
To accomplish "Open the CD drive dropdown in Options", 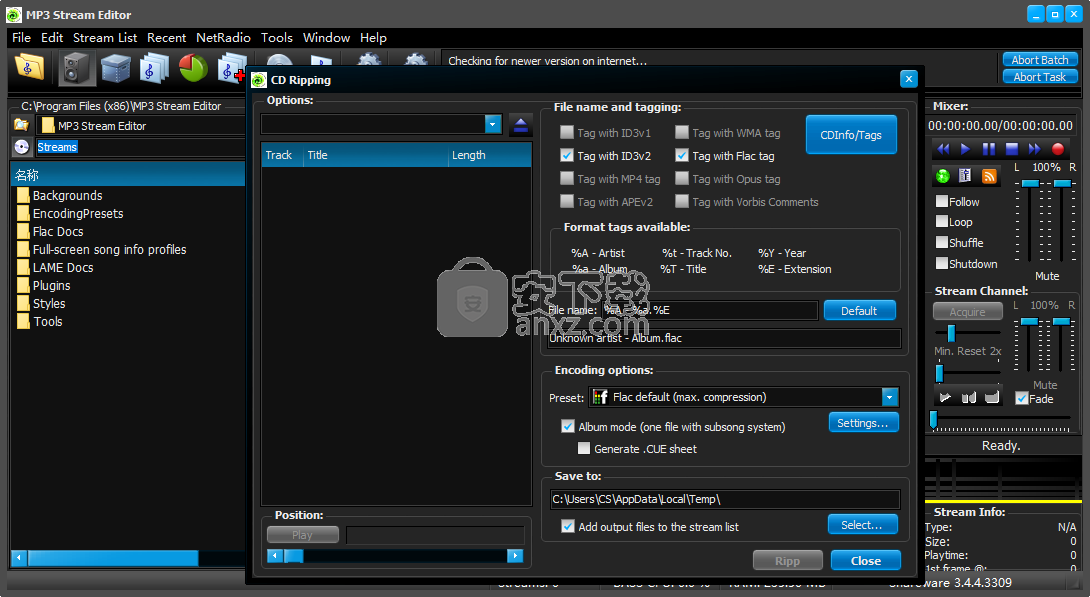I will pyautogui.click(x=493, y=124).
